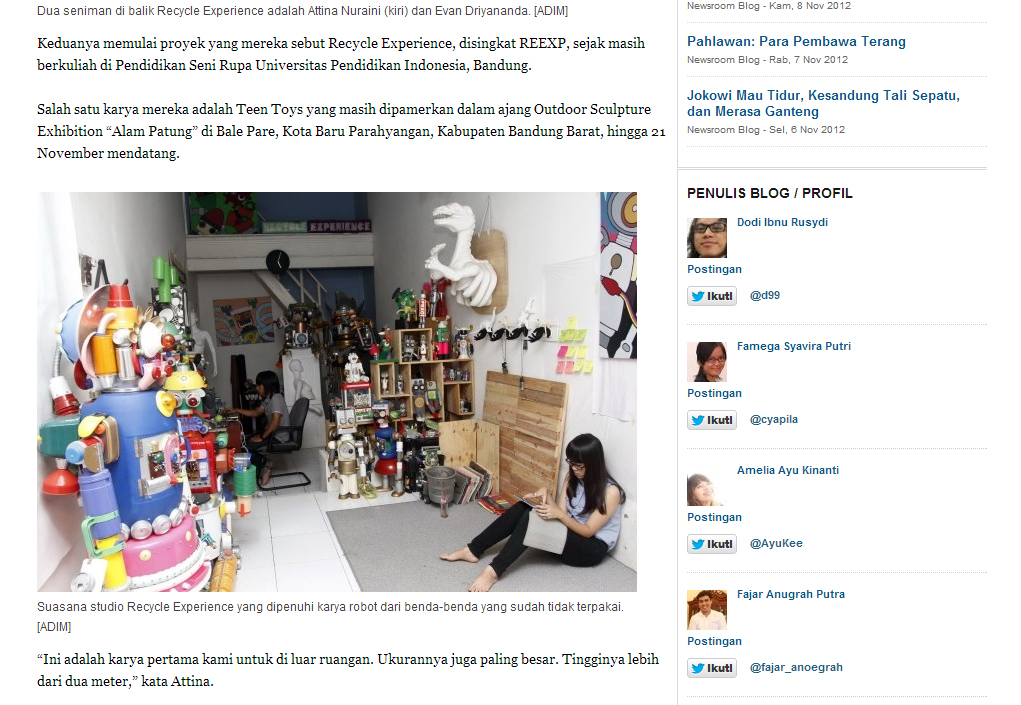Viewport: 1021px width, 705px height.
Task: Open Postingan under Dodi Ibnu Rusydi
Action: 714,270
